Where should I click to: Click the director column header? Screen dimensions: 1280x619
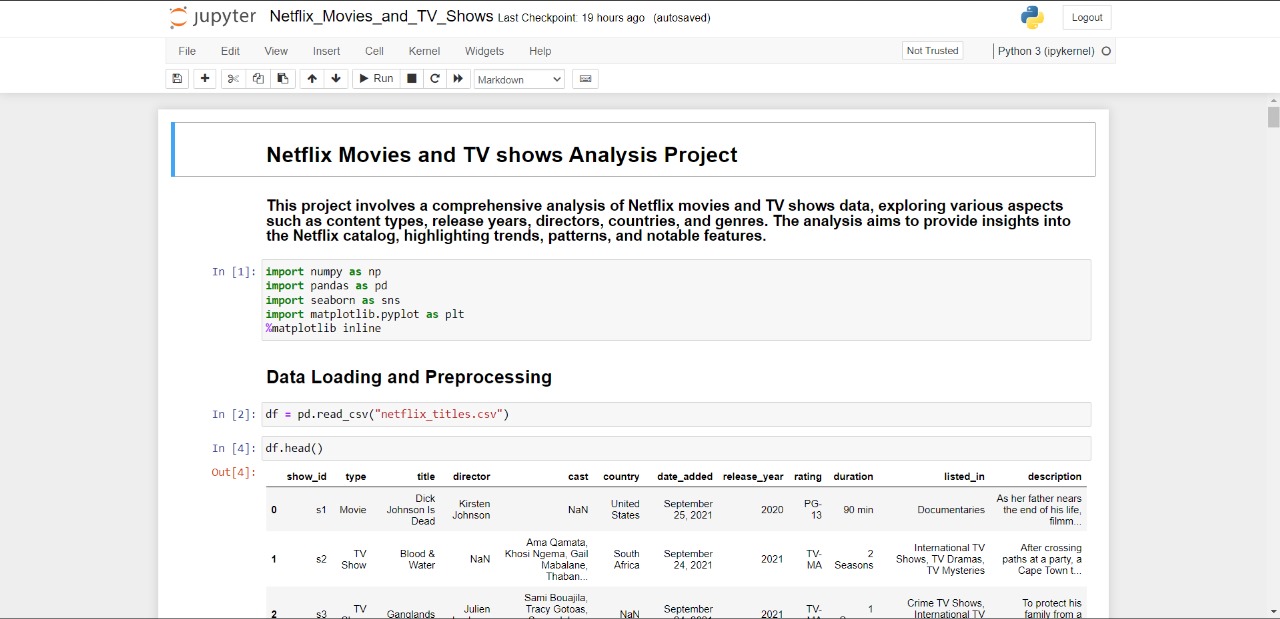click(471, 477)
